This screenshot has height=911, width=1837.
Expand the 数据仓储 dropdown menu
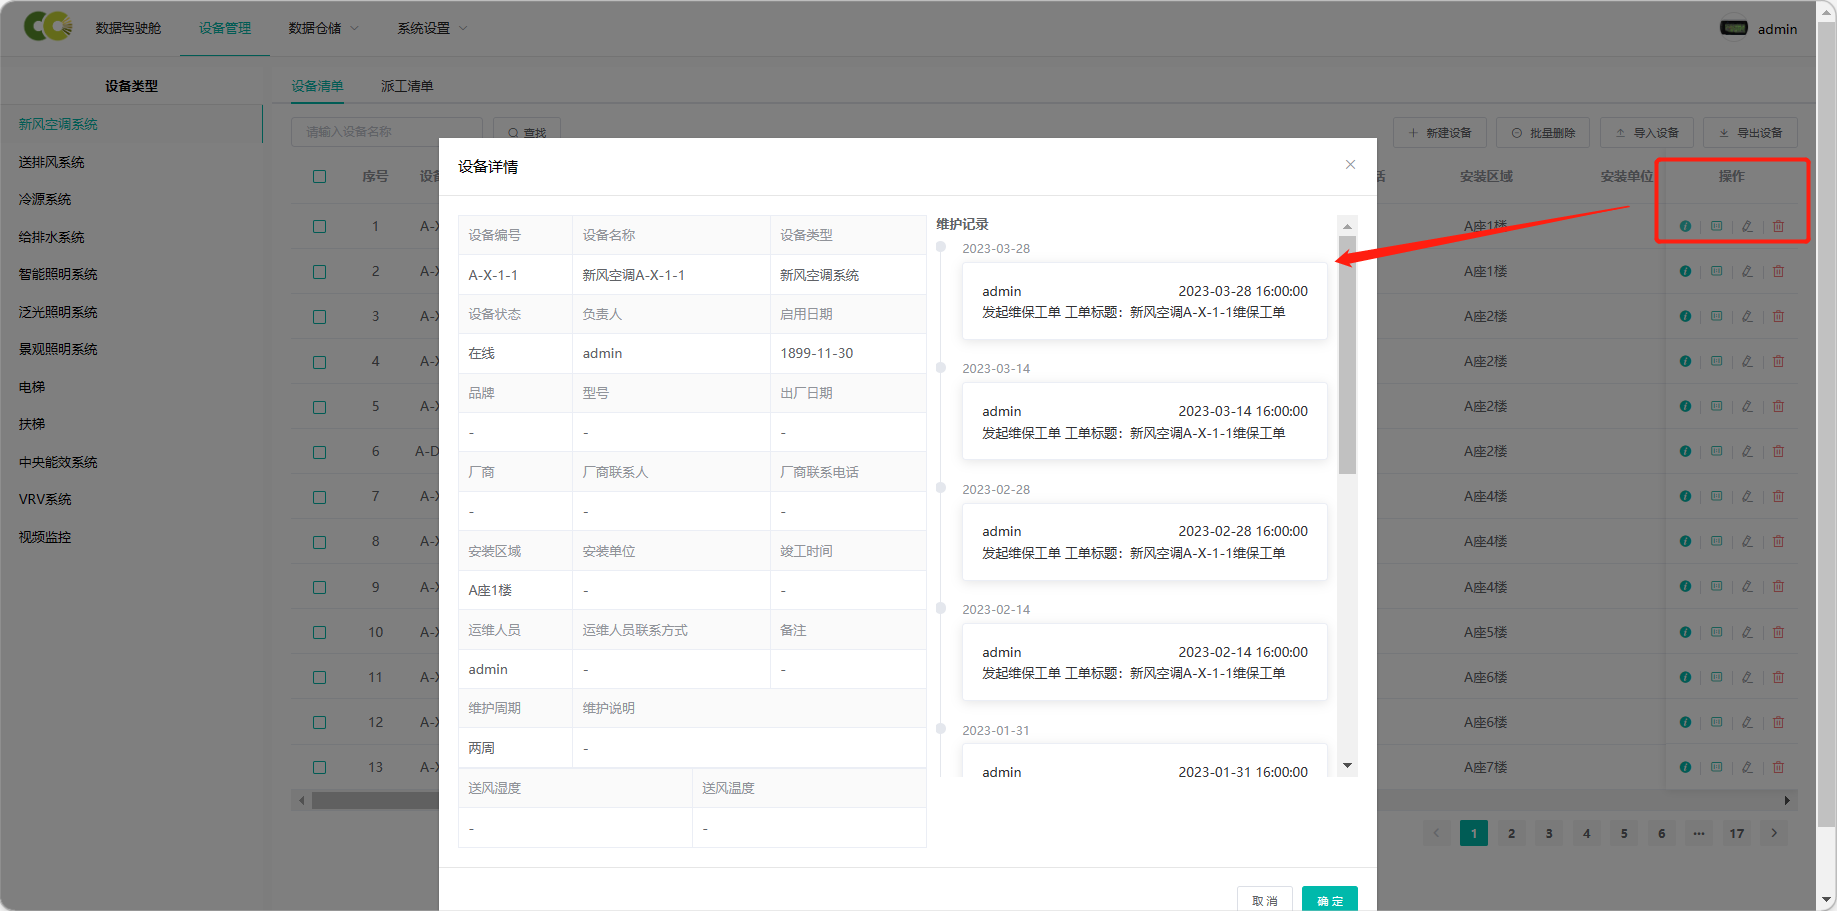point(323,28)
